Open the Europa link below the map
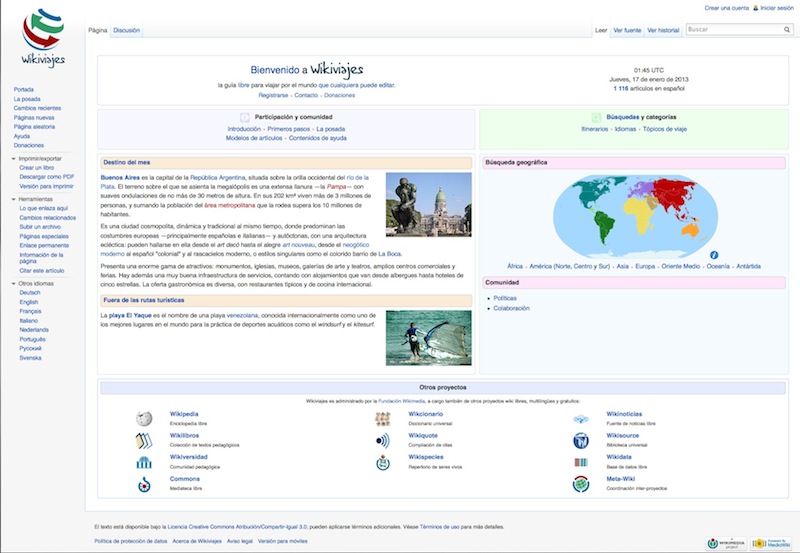Viewport: 800px width, 553px height. pos(645,266)
